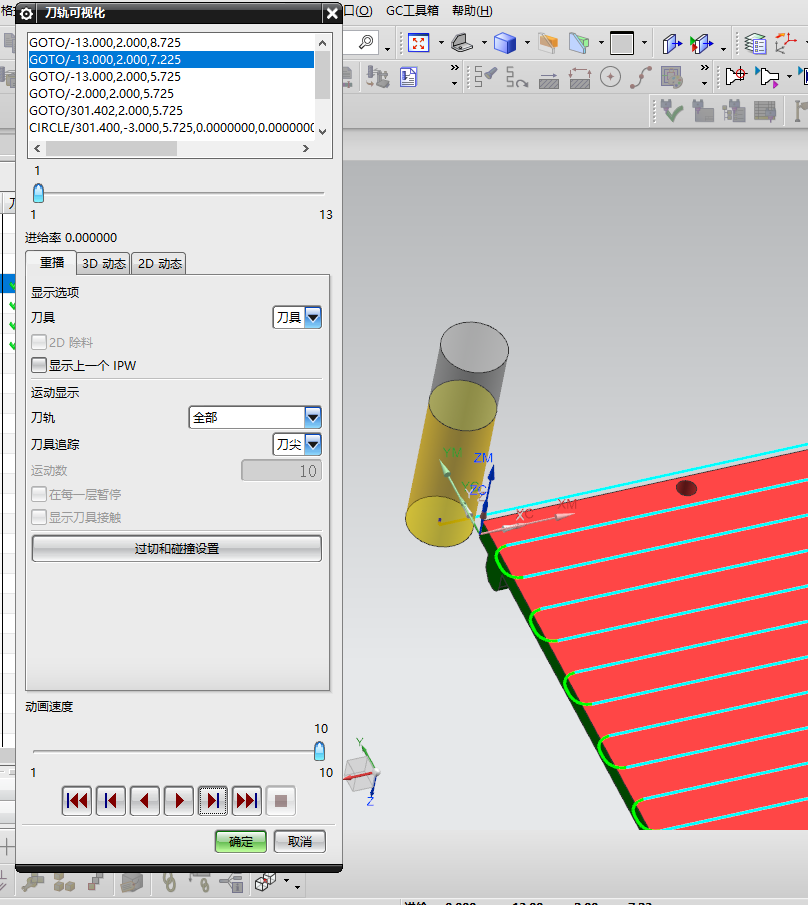The height and width of the screenshot is (905, 808).
Task: Click the WCS orientation axes icon
Action: (785, 43)
